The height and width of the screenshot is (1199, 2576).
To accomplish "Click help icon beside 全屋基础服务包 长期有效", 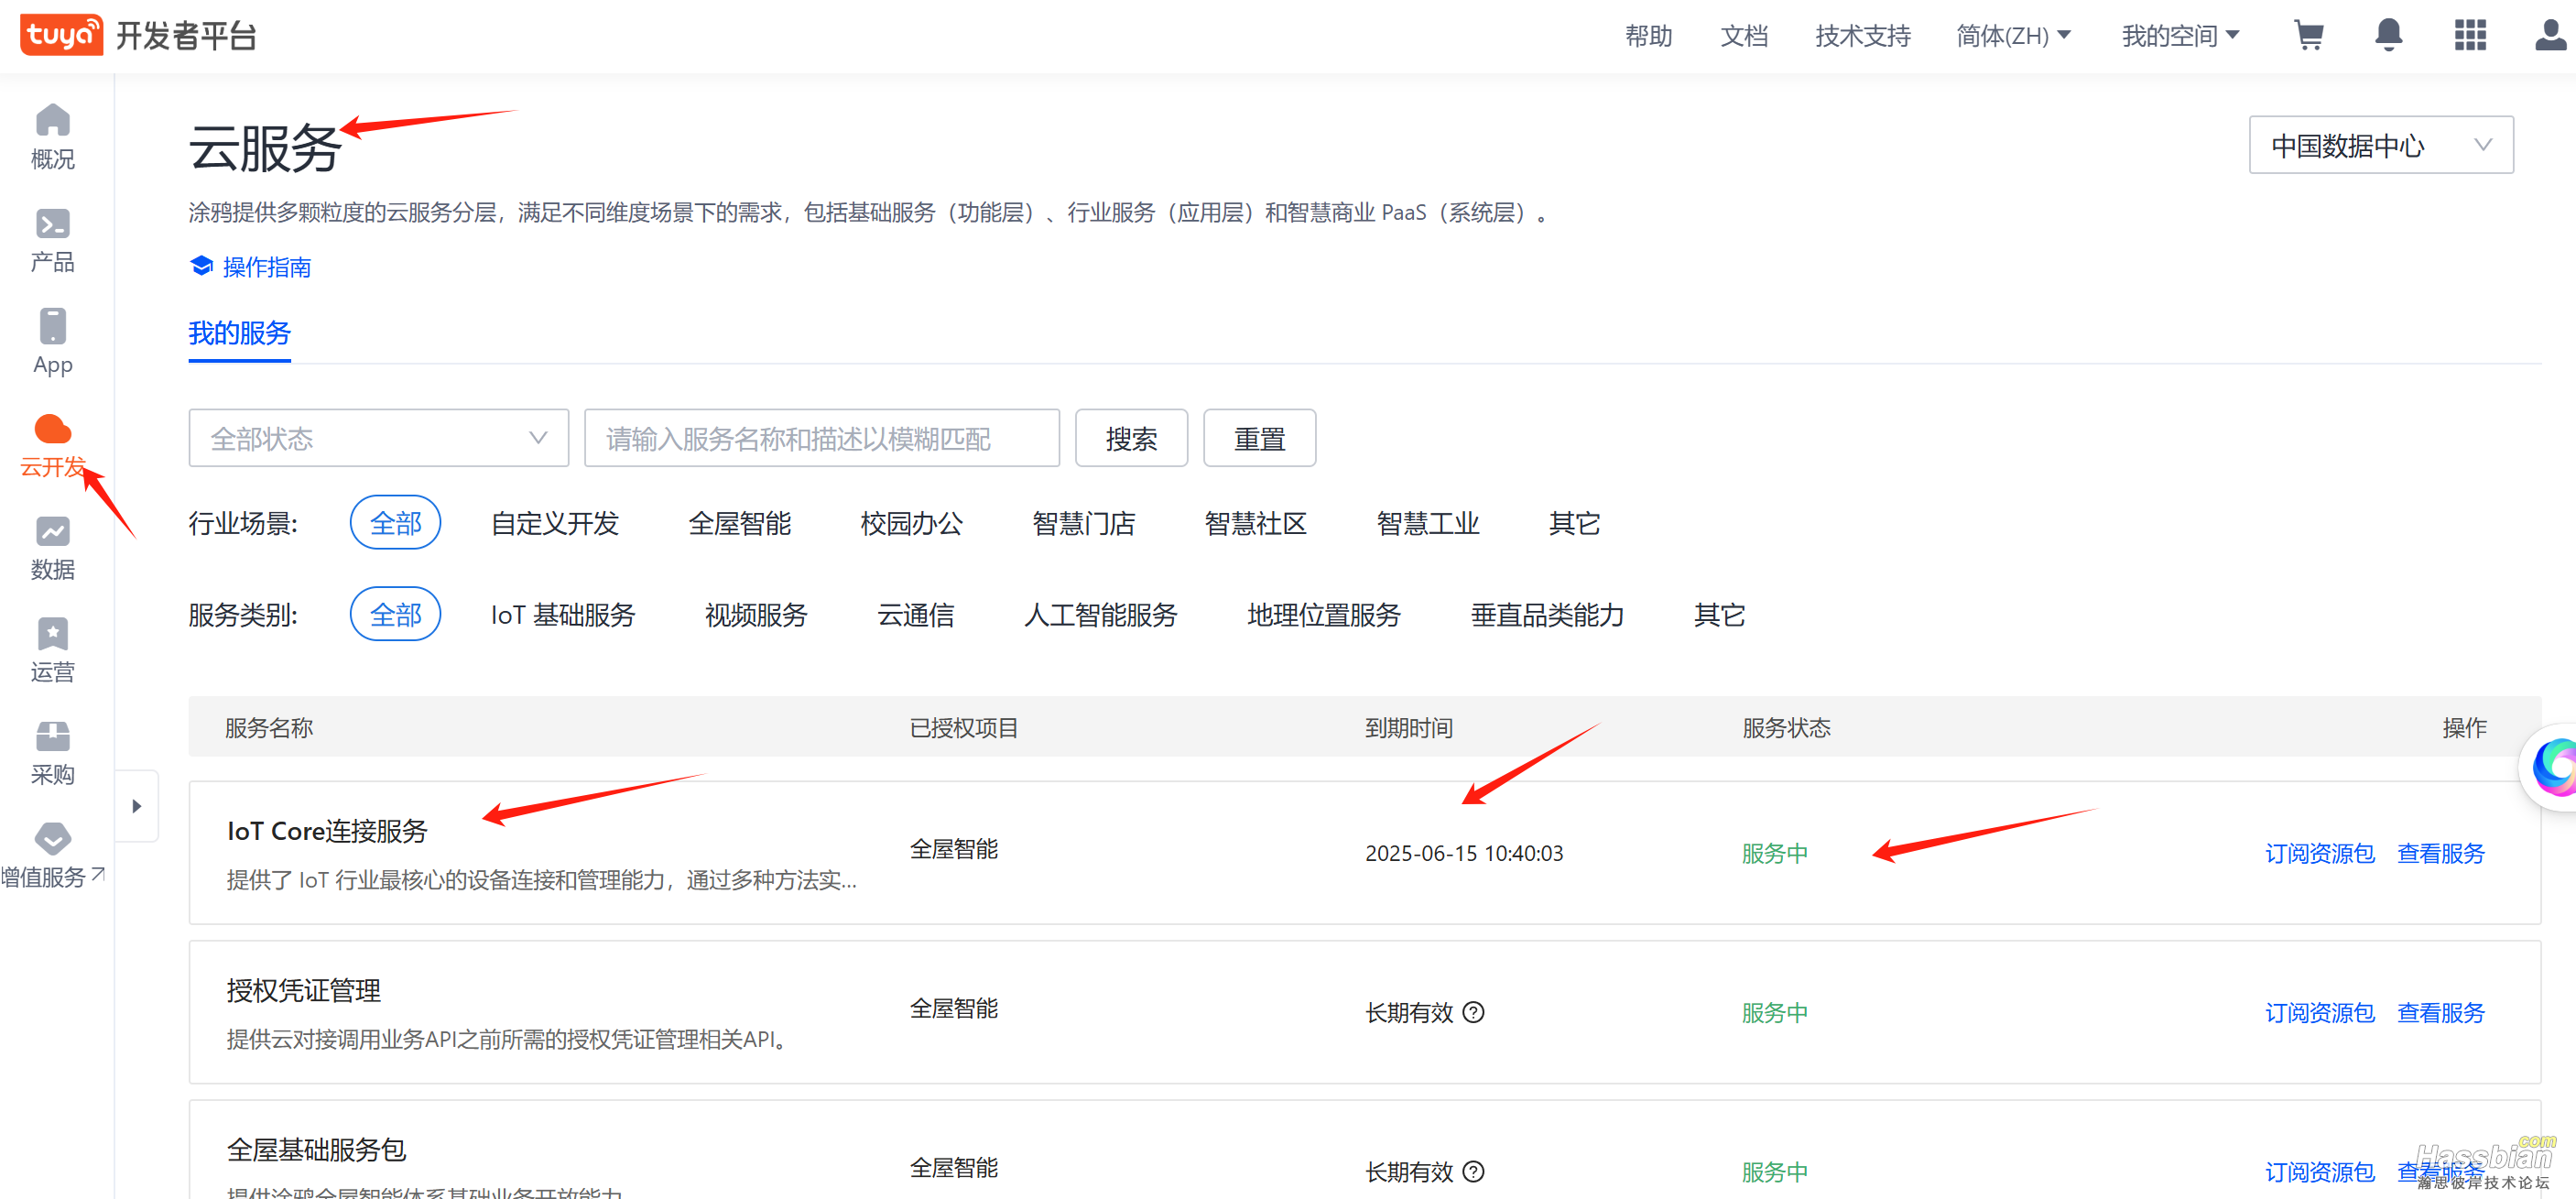I will (1473, 1171).
